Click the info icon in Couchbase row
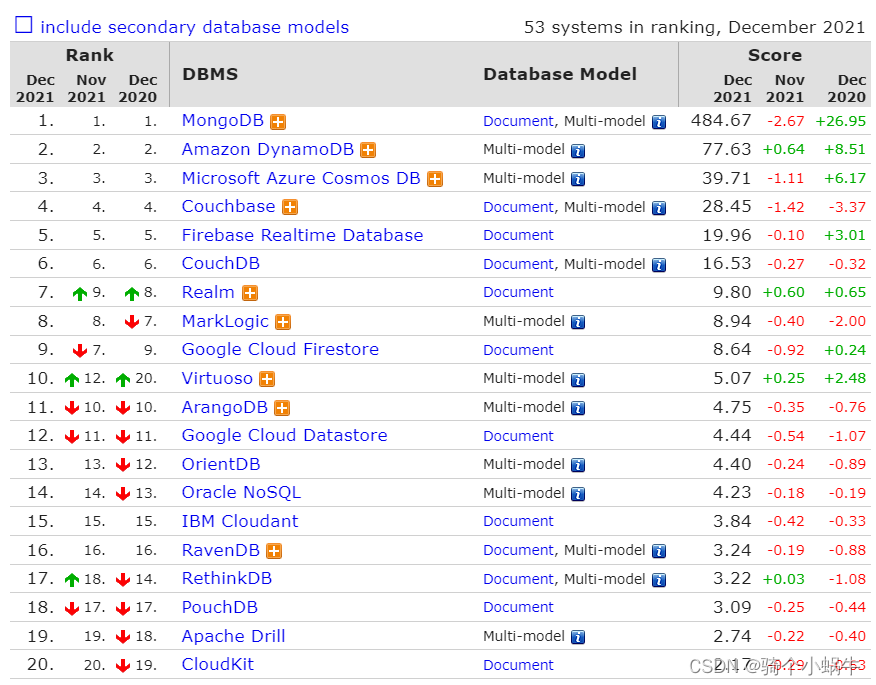Viewport: 876px width, 685px height. click(x=659, y=208)
